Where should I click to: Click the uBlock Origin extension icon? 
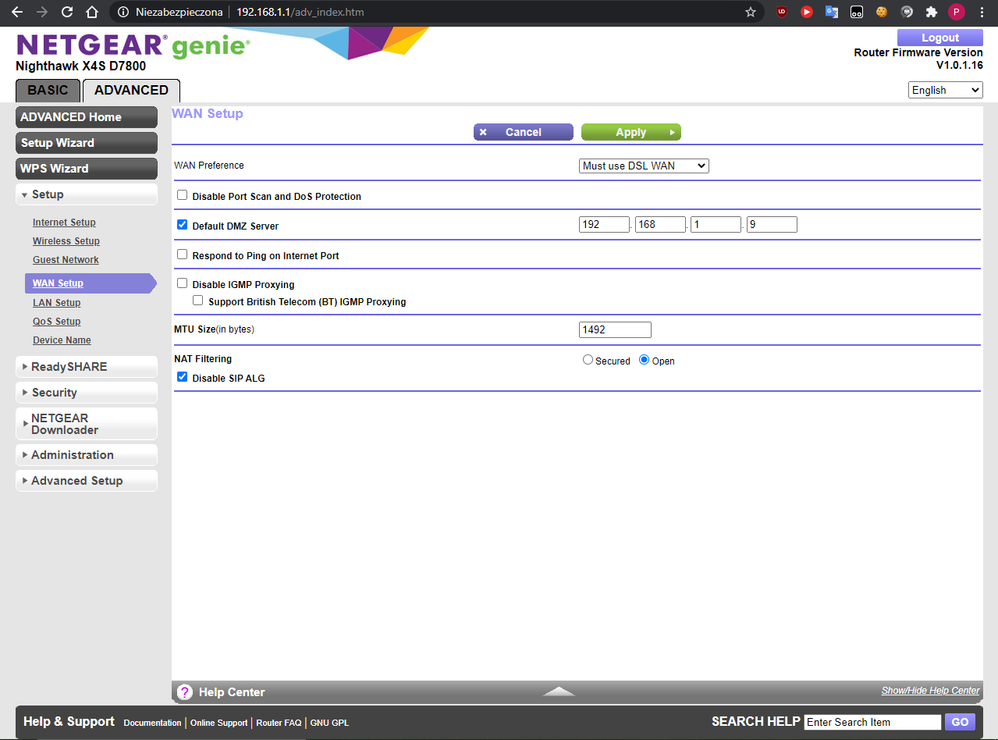click(x=781, y=12)
